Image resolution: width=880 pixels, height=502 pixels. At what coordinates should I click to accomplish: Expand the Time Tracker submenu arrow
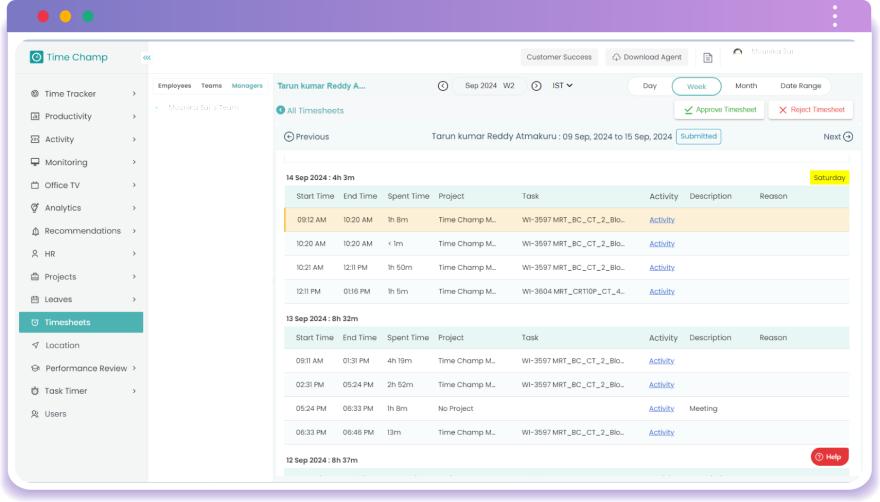(x=134, y=94)
